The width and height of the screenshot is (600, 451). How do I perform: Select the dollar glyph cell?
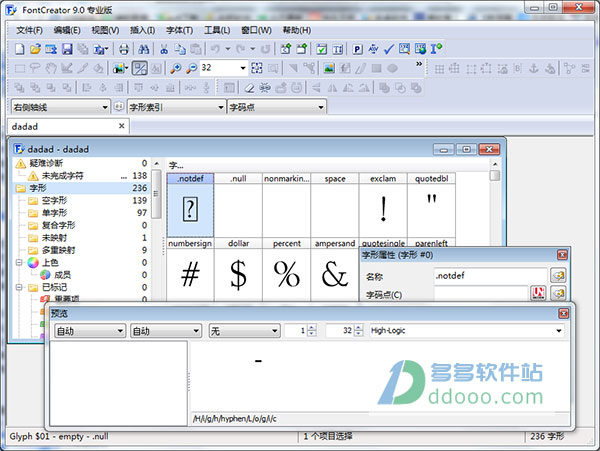238,270
